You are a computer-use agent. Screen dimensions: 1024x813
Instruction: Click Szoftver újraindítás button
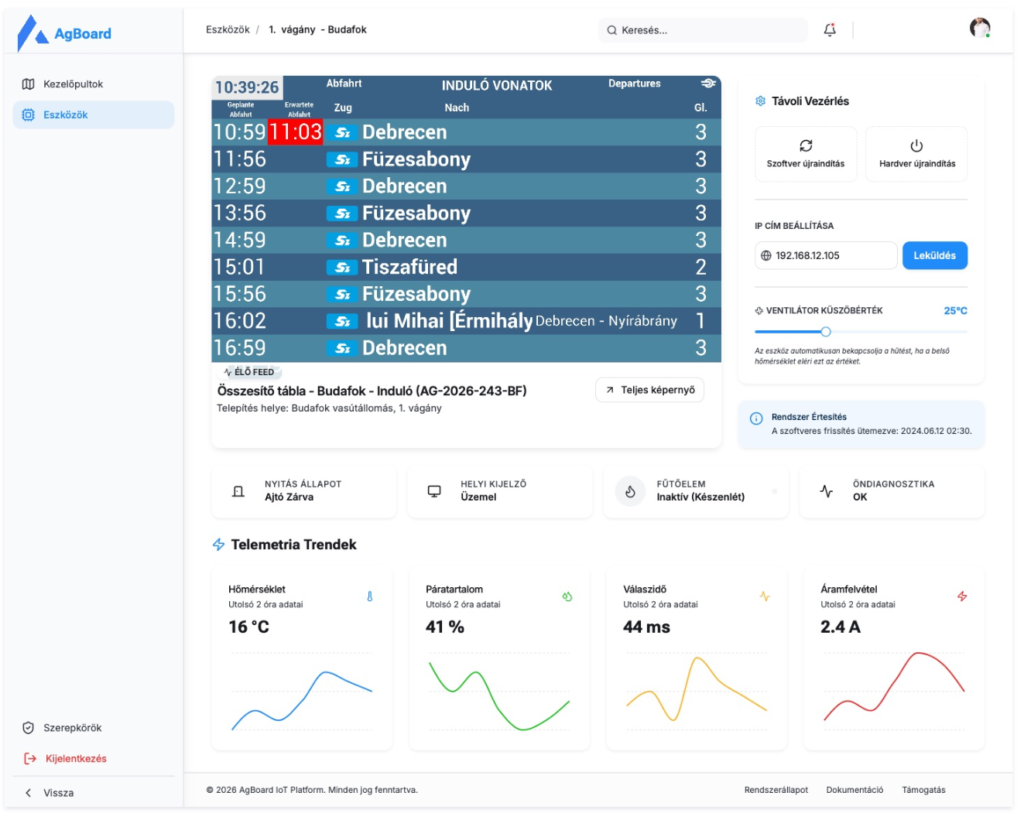click(805, 154)
